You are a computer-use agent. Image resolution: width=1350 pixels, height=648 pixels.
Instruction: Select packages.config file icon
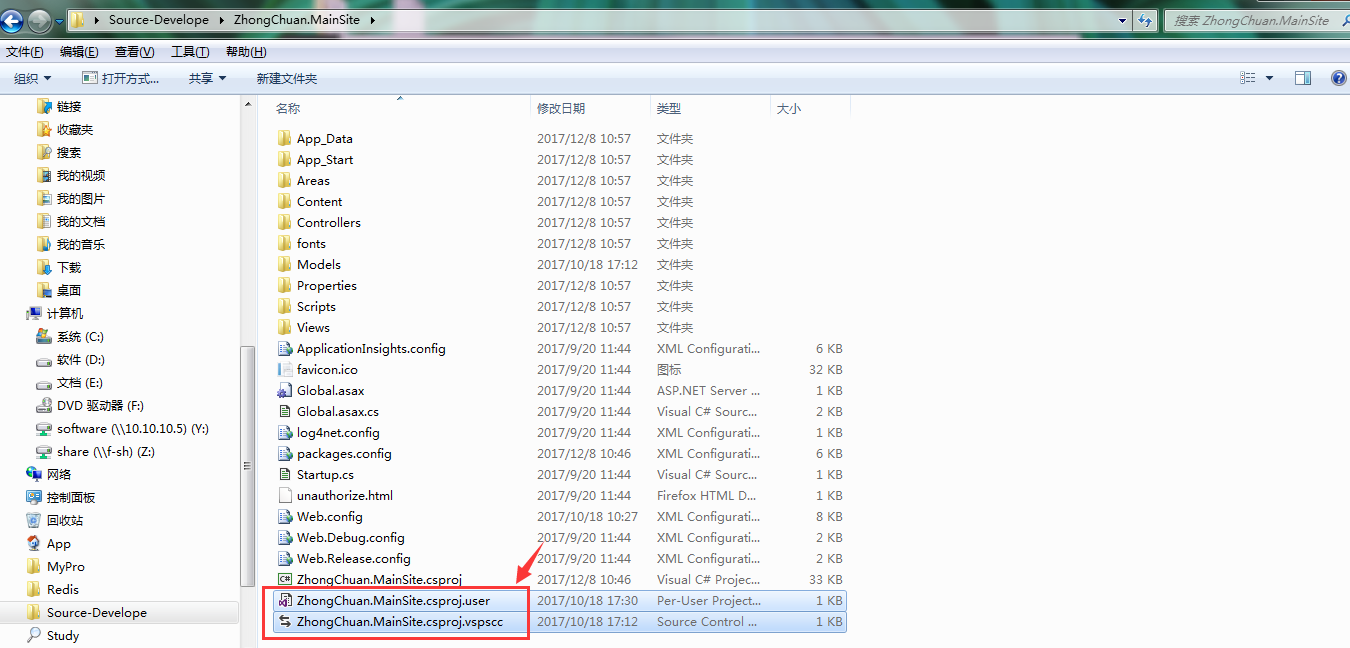(x=285, y=454)
